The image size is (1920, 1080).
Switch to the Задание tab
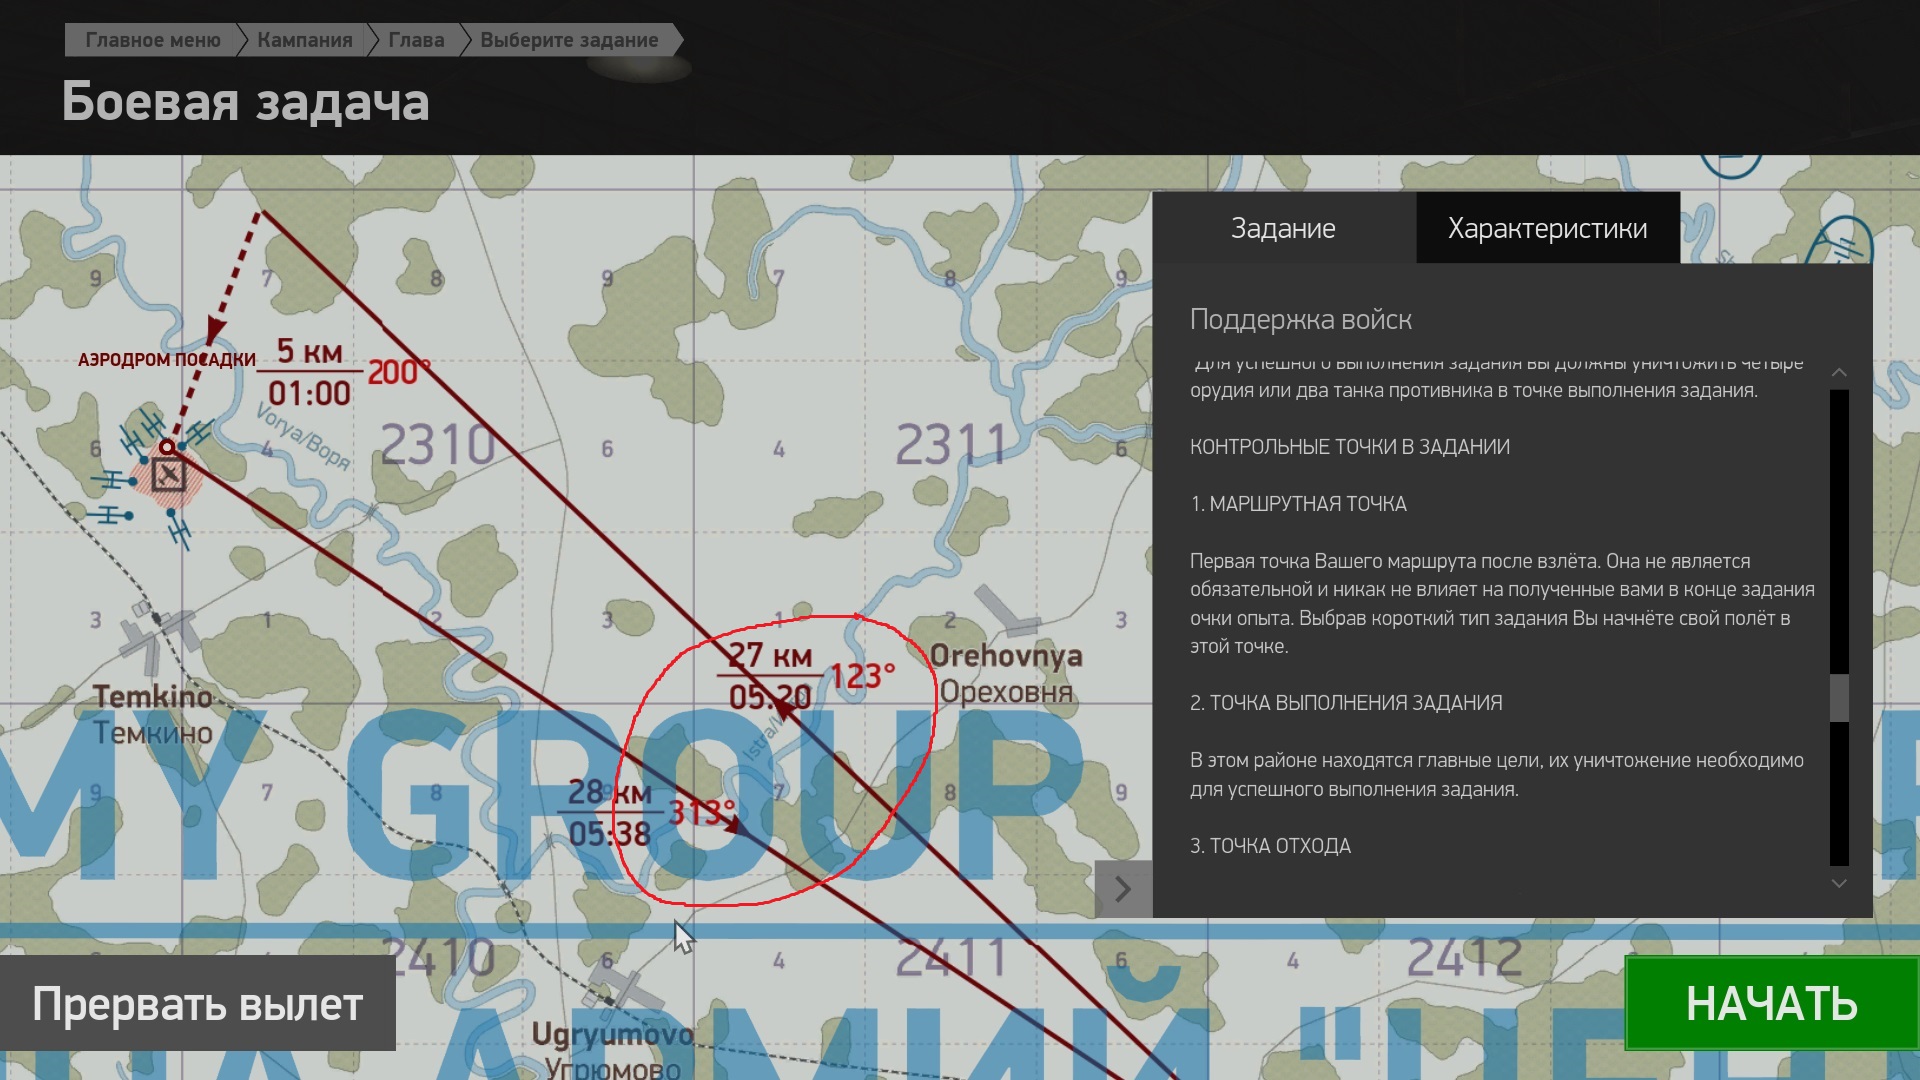click(x=1283, y=229)
